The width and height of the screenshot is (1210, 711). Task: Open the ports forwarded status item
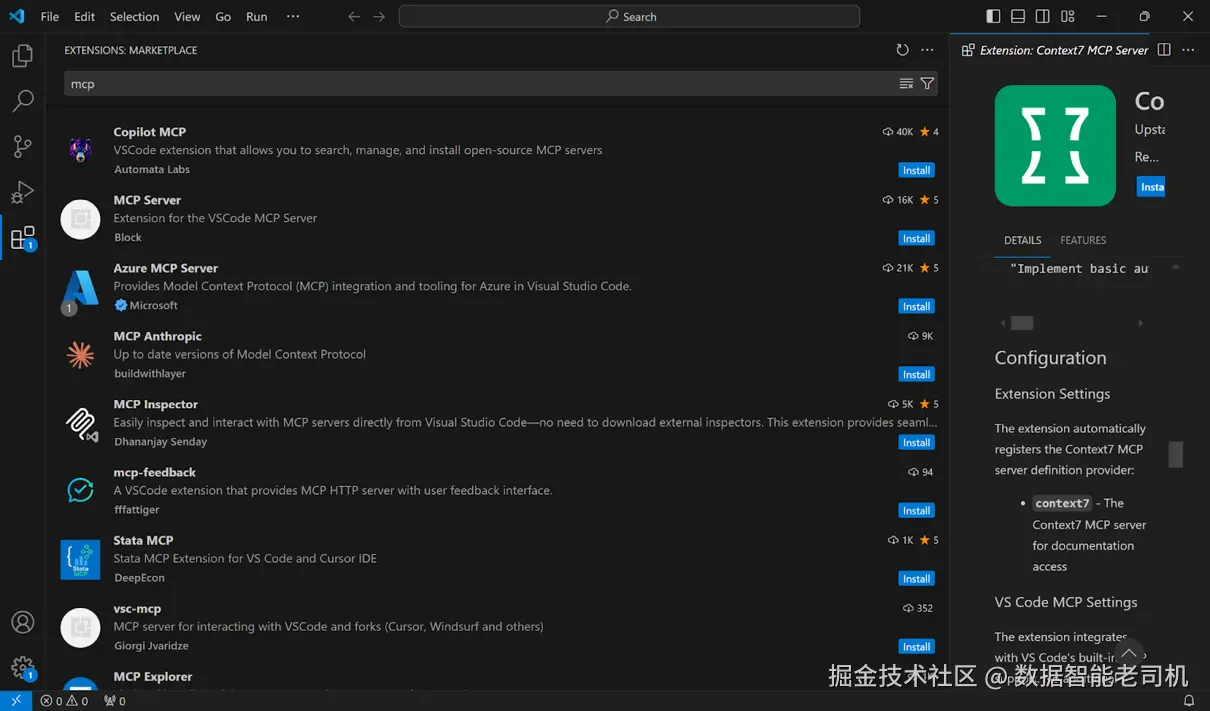(x=115, y=701)
